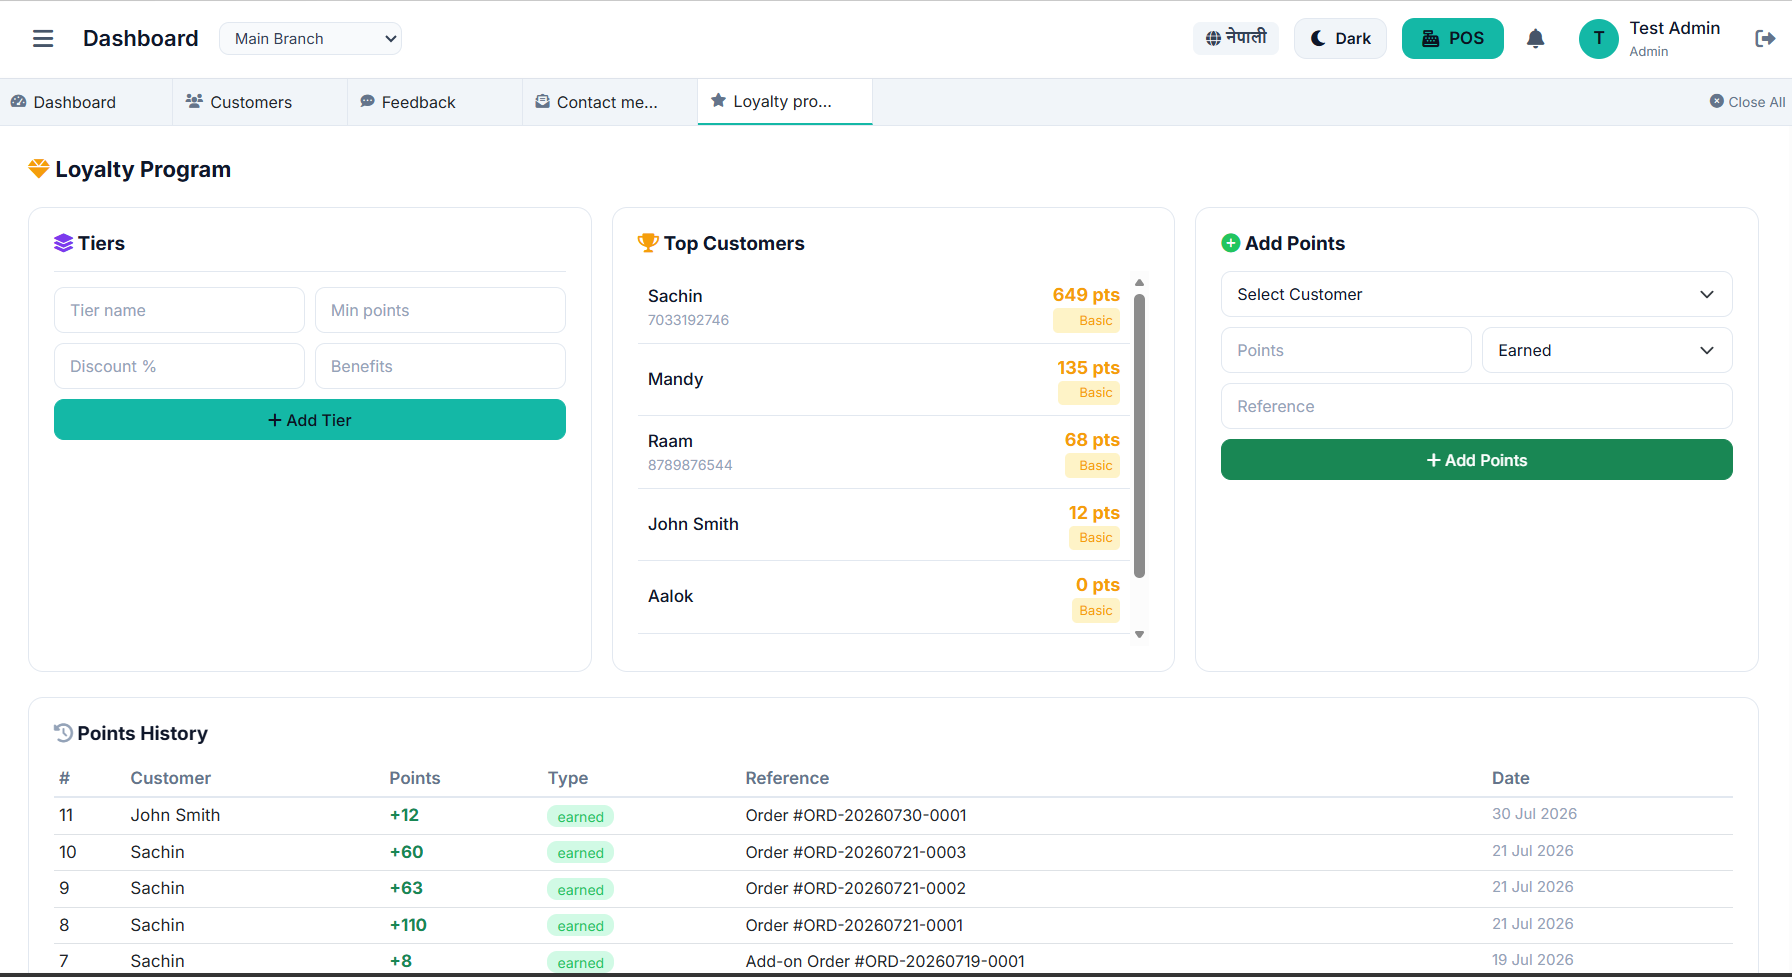Click the Points input in Add Points
This screenshot has height=977, width=1792.
coord(1346,350)
